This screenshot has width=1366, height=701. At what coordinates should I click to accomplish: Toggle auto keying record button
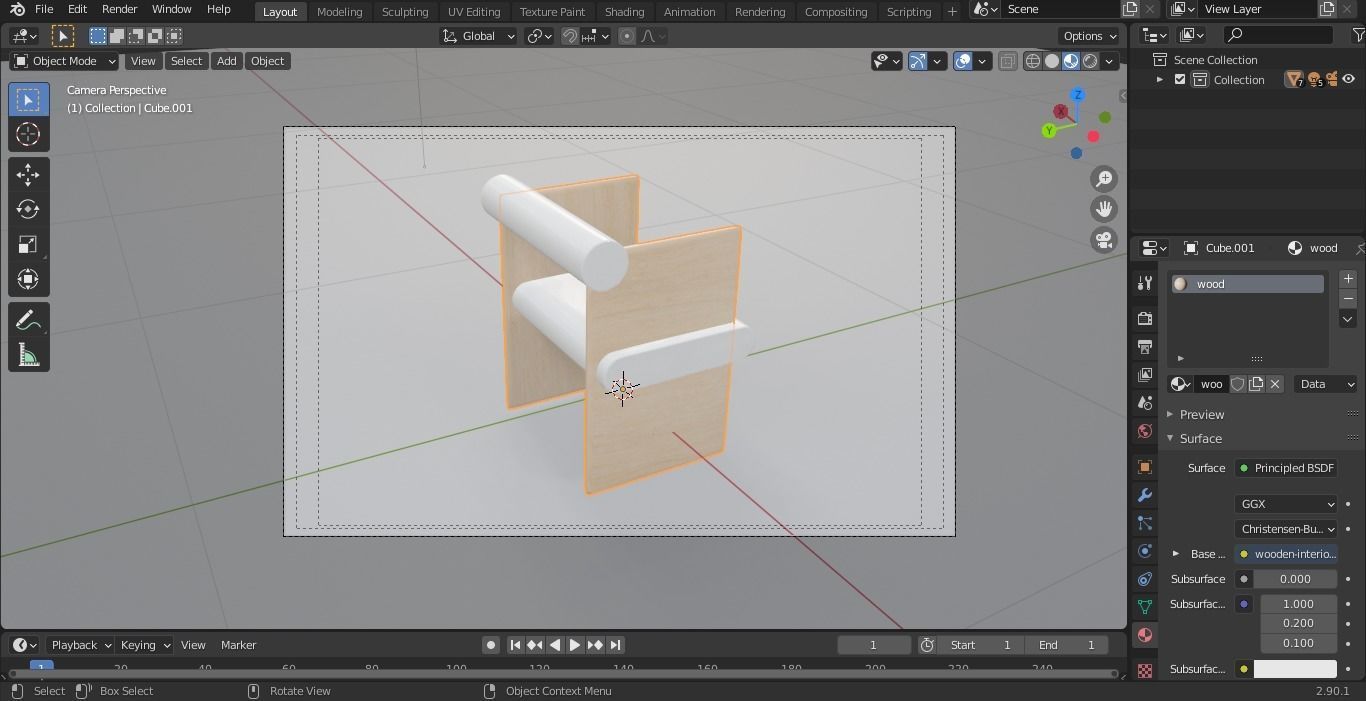point(490,645)
